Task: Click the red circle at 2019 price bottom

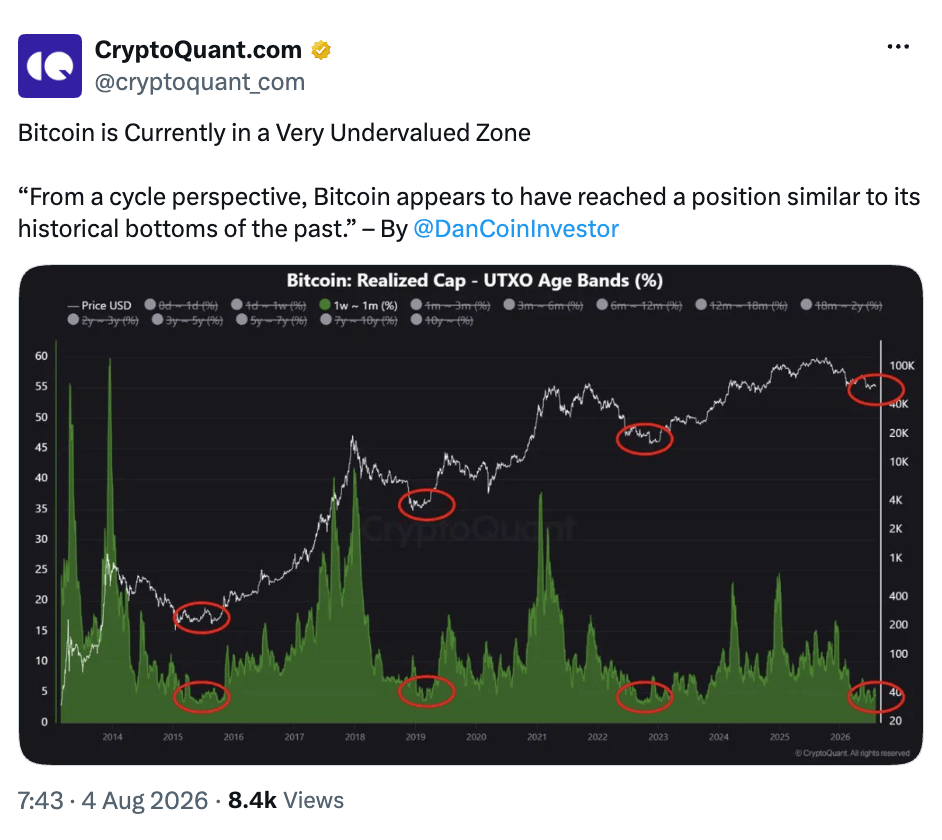Action: coord(427,505)
